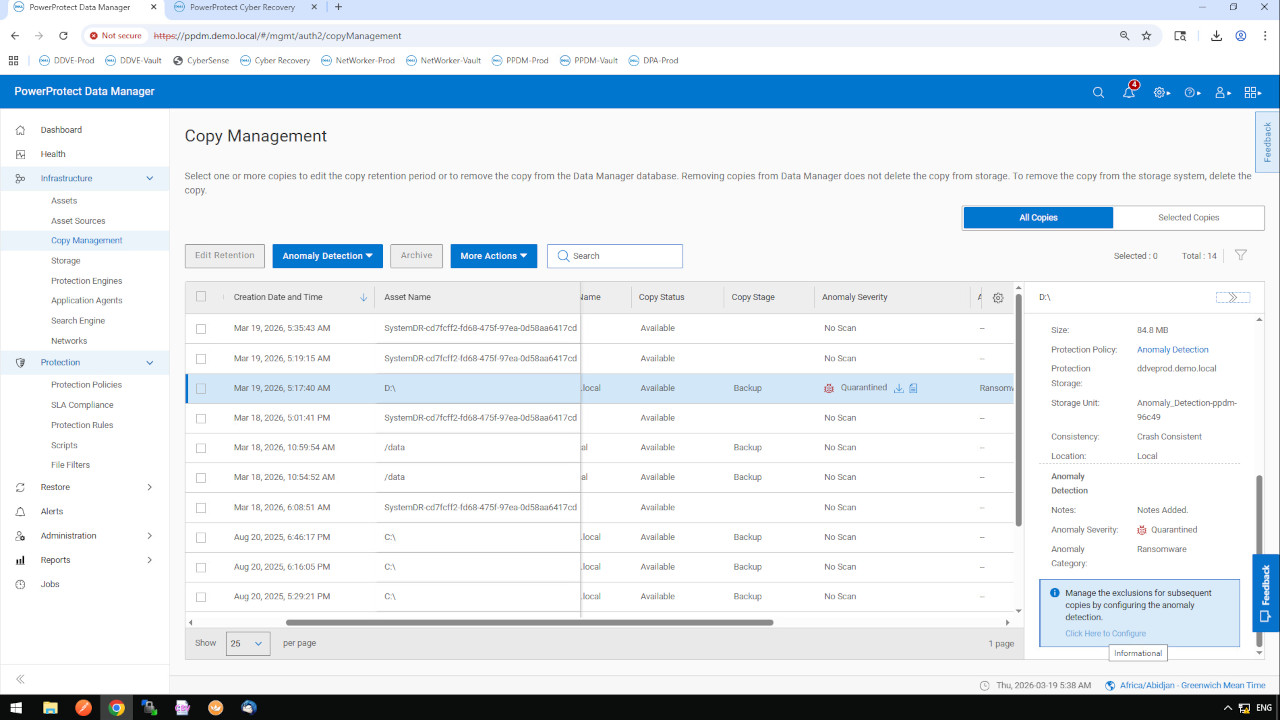
Task: Click the Jobs icon in sidebar
Action: coord(21,584)
